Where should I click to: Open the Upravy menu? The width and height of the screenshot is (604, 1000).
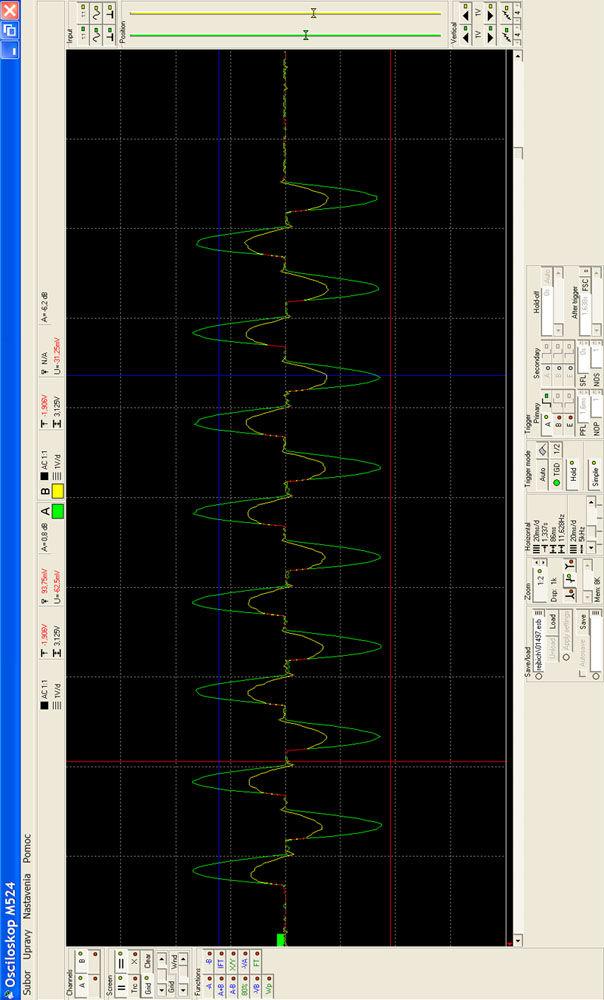(27, 943)
